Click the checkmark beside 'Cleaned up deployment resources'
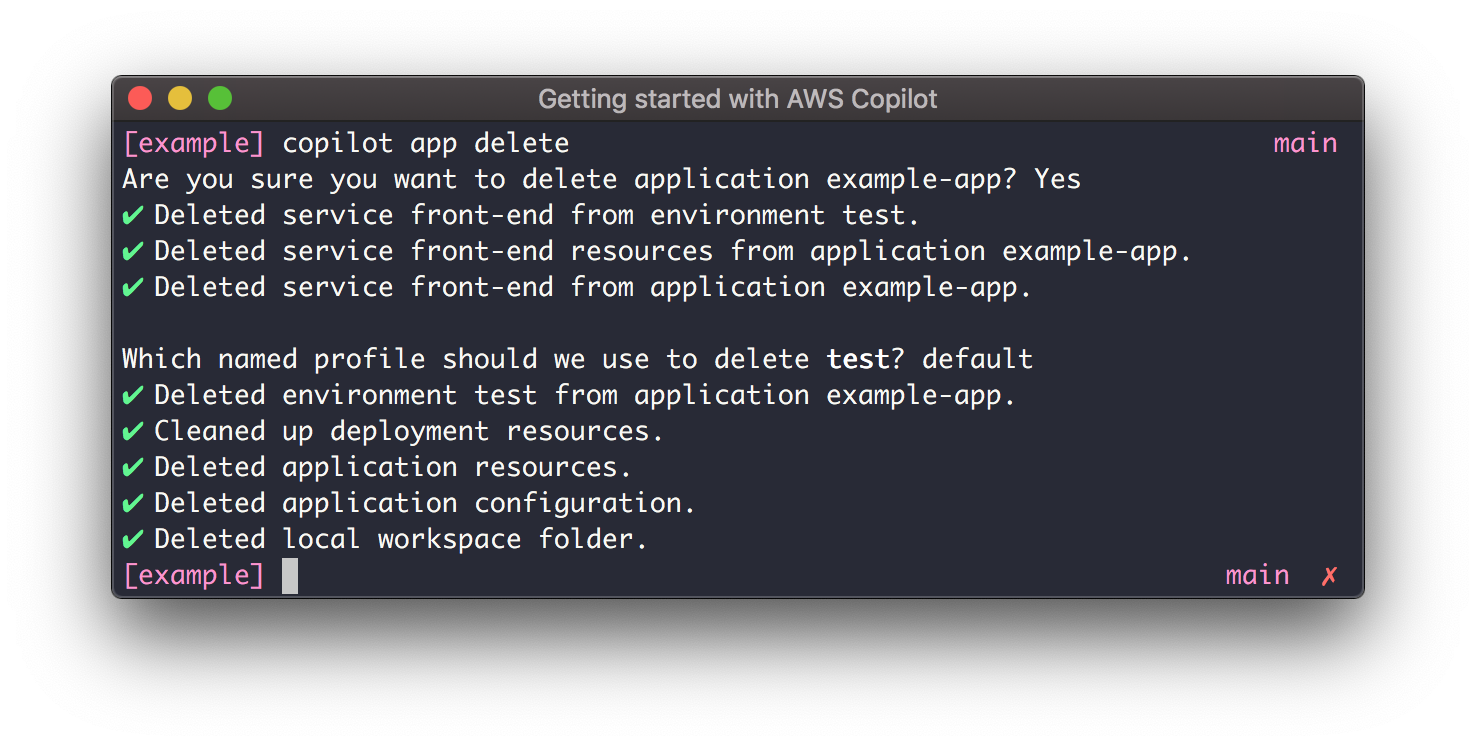Screen dimensions: 1476x746 point(133,431)
